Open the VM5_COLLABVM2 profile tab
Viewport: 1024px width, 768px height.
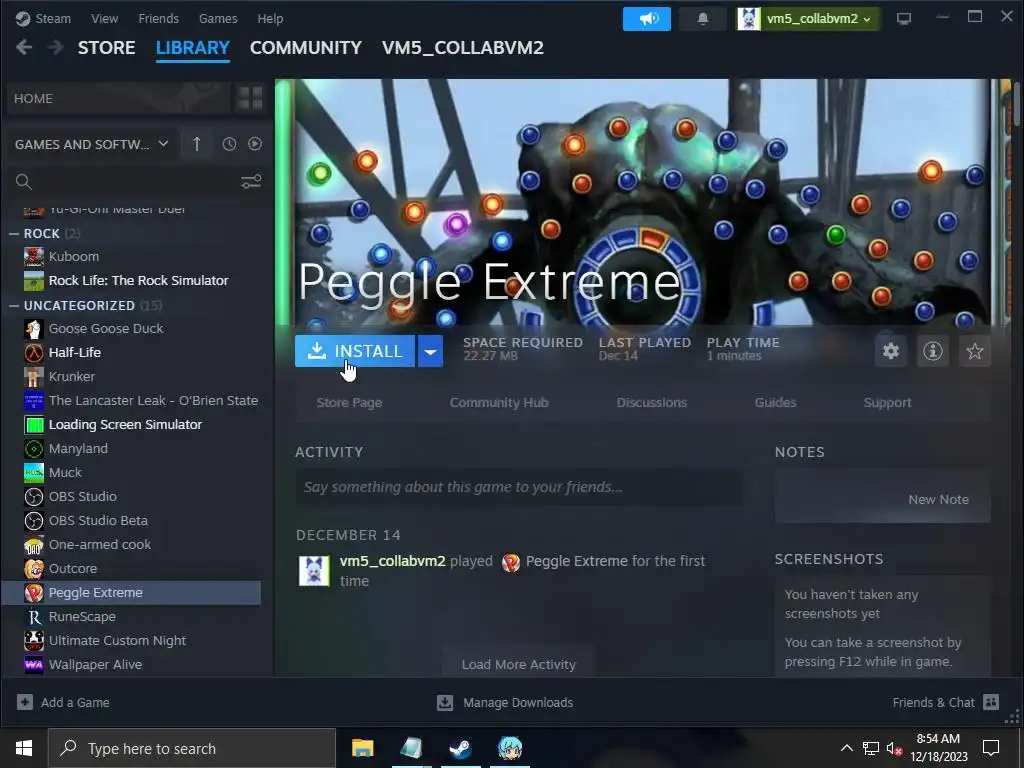point(462,48)
